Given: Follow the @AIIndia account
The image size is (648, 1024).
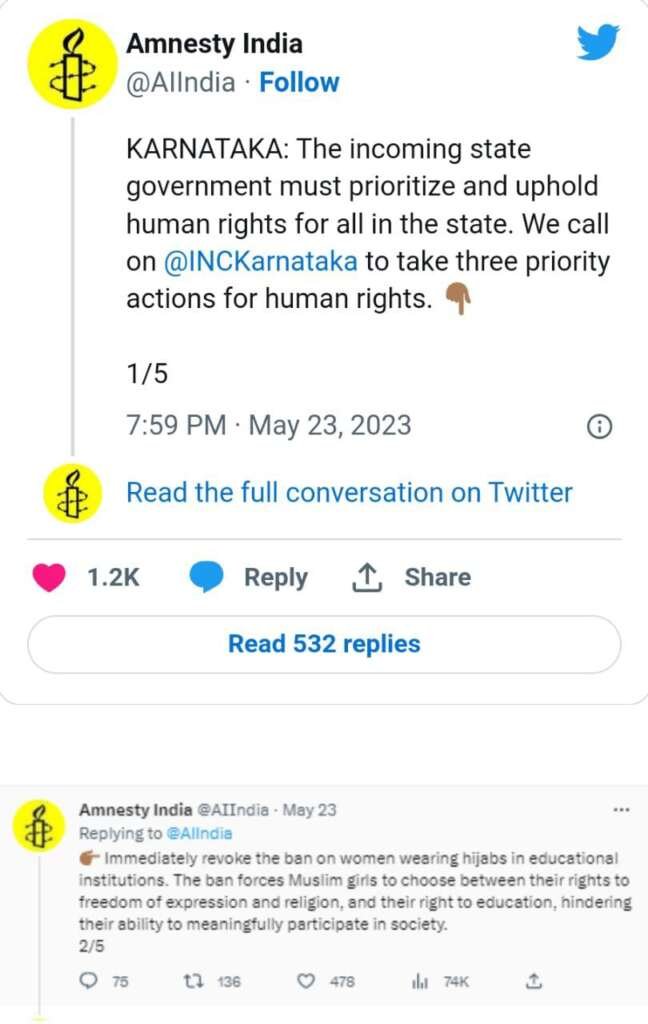Looking at the screenshot, I should 299,82.
